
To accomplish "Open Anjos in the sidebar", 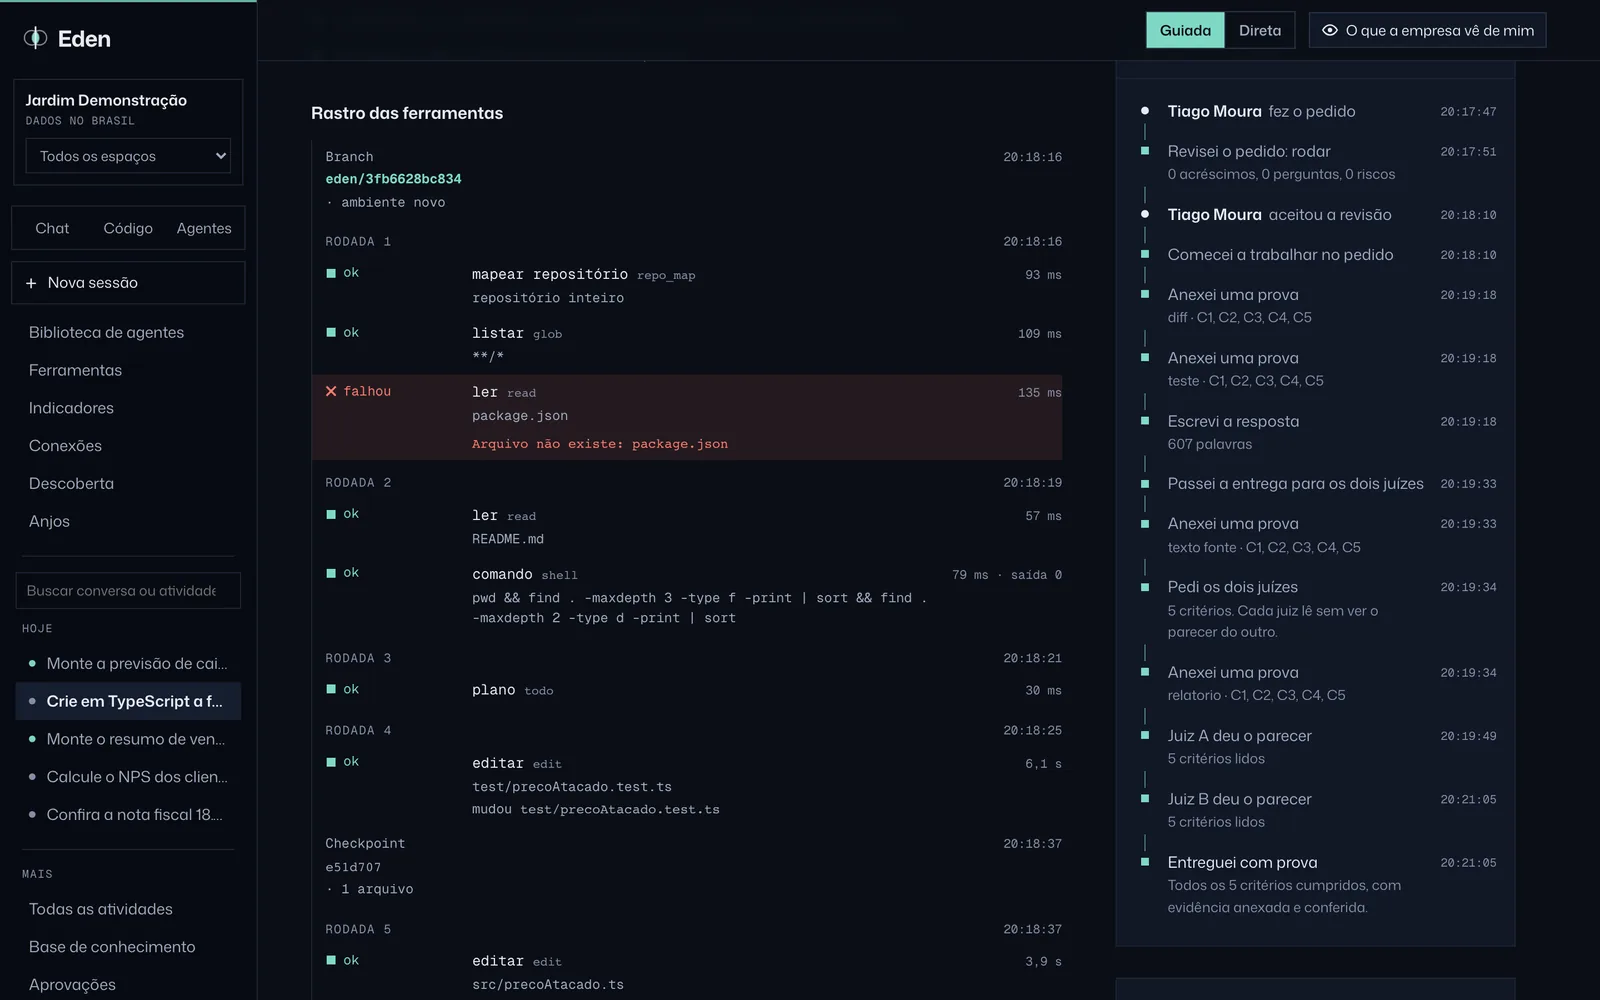I will [x=49, y=521].
